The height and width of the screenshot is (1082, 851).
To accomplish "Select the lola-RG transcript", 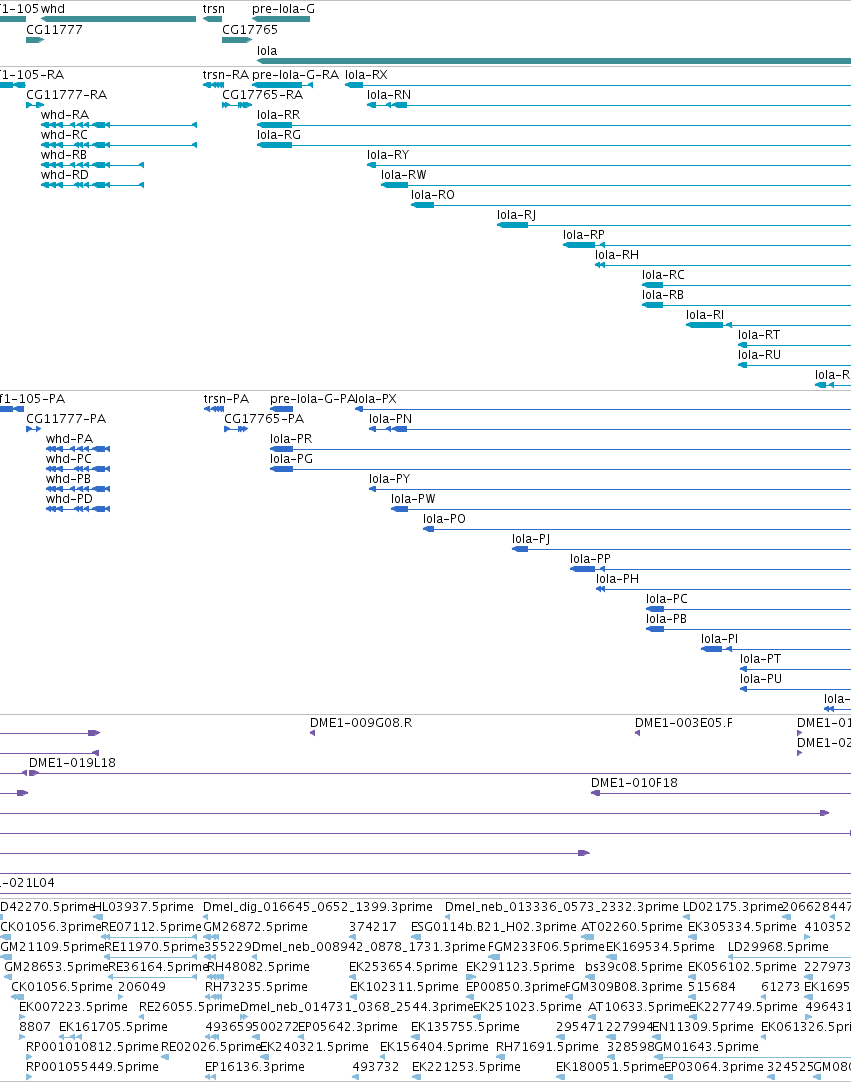I will click(554, 145).
